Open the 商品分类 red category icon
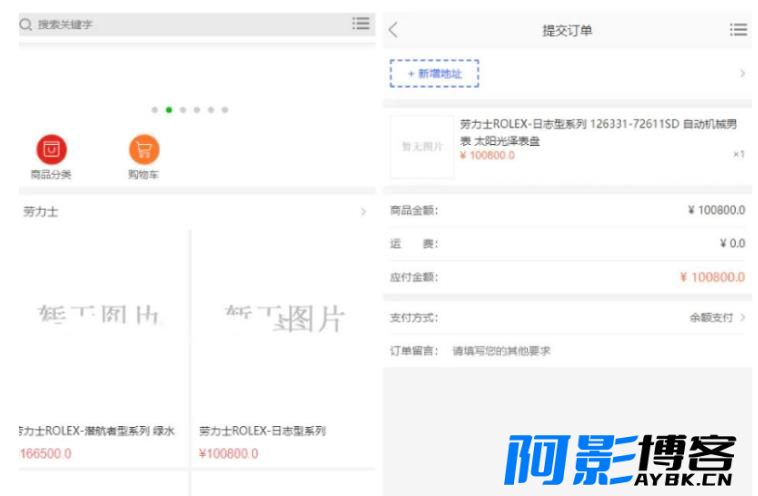The image size is (758, 496). click(x=51, y=149)
